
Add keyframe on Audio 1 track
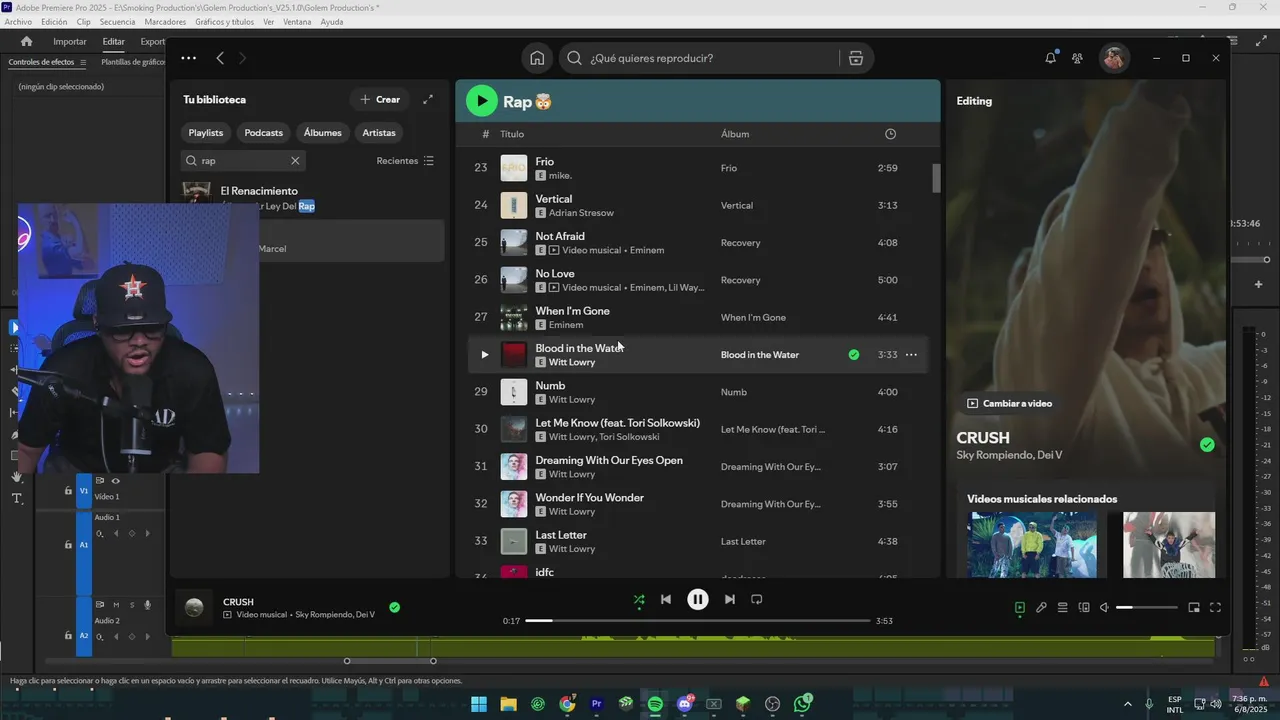(x=131, y=533)
